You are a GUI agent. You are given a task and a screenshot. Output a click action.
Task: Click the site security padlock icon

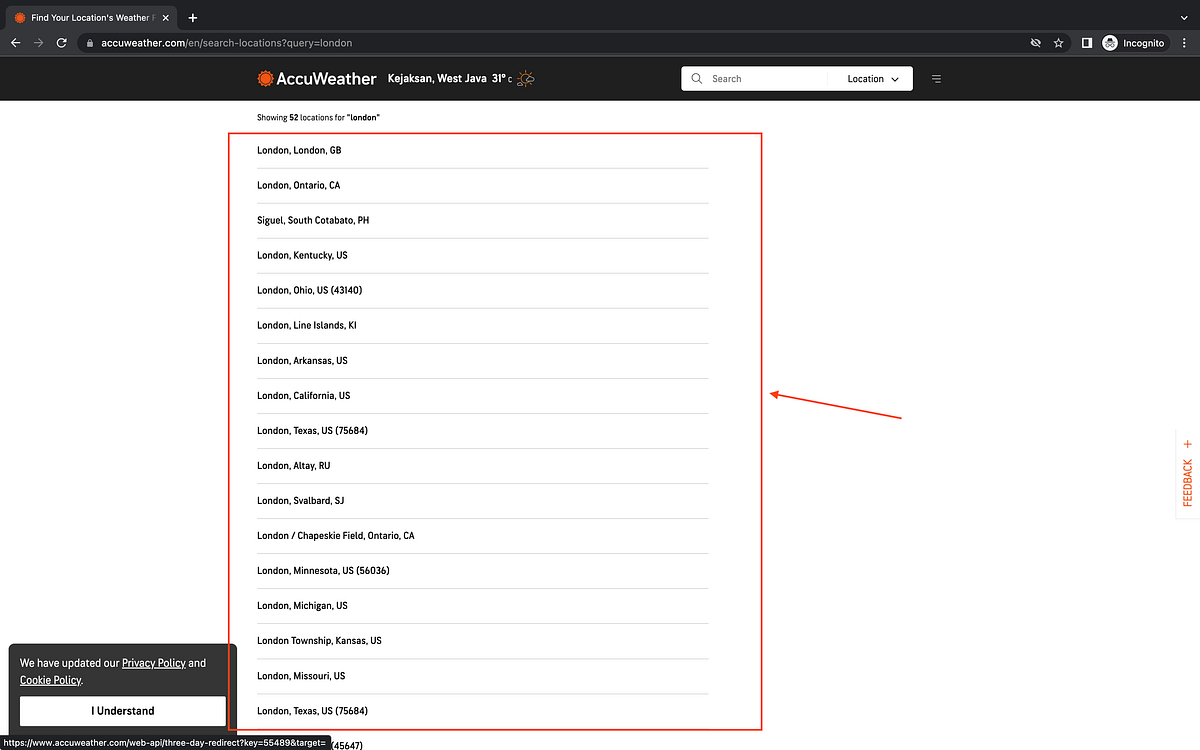click(x=89, y=43)
